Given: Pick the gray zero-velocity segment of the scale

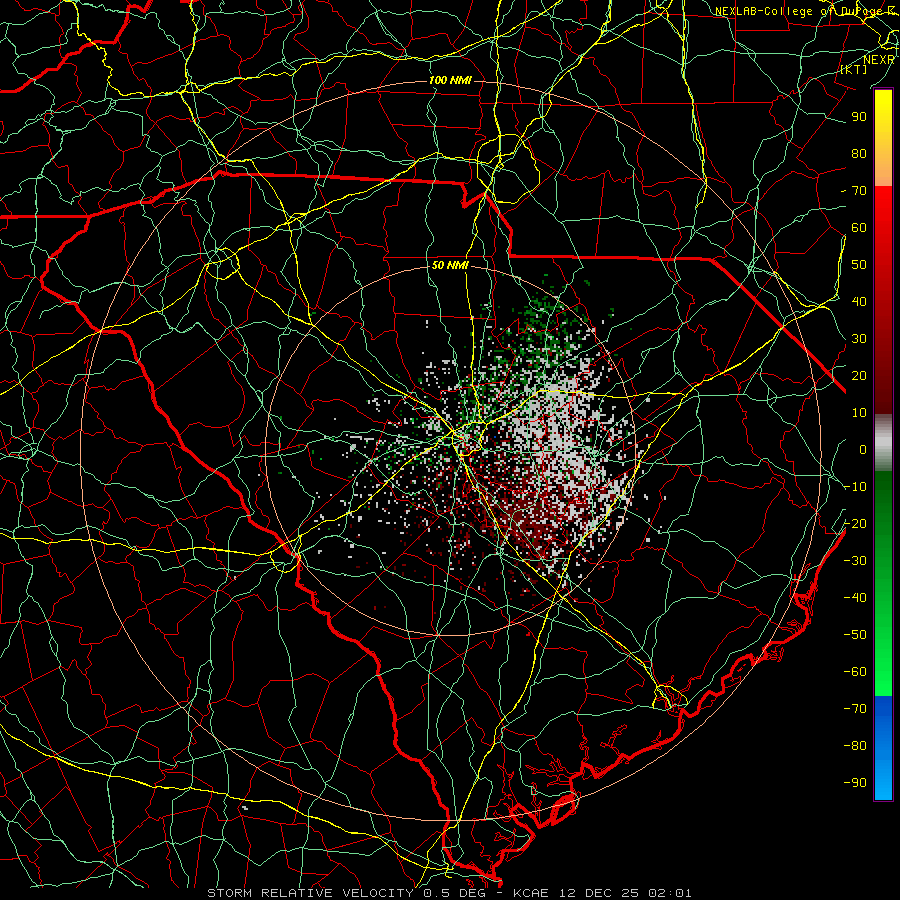Looking at the screenshot, I should click(x=883, y=443).
